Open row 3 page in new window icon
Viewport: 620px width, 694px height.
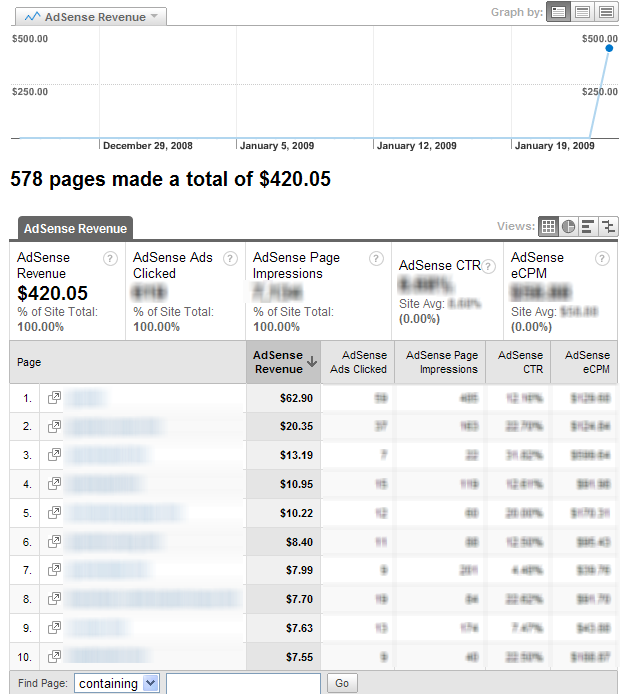54,455
